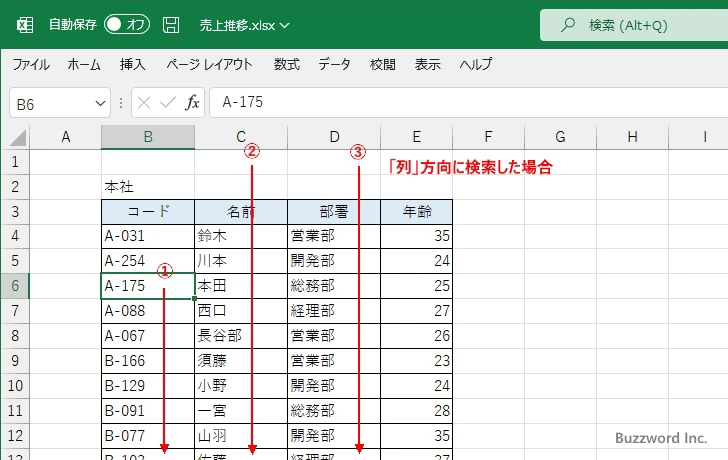Open the 表示 ribbon tab
Screen dimensions: 728x460
(x=427, y=64)
